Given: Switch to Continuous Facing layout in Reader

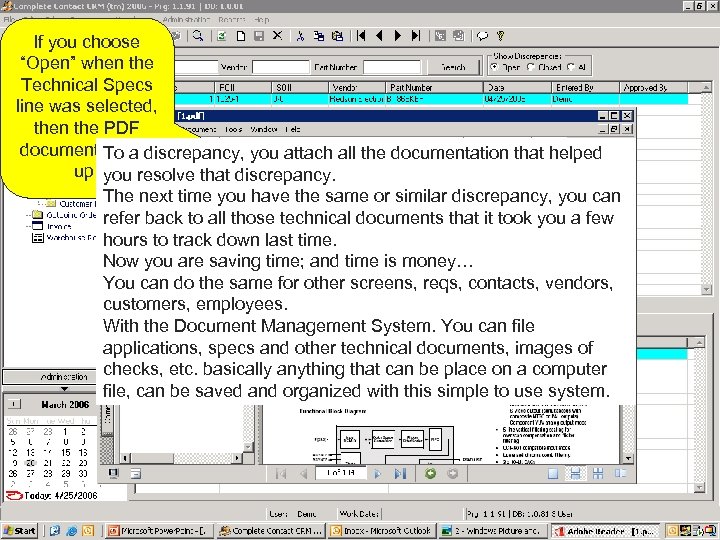Looking at the screenshot, I should pos(598,473).
